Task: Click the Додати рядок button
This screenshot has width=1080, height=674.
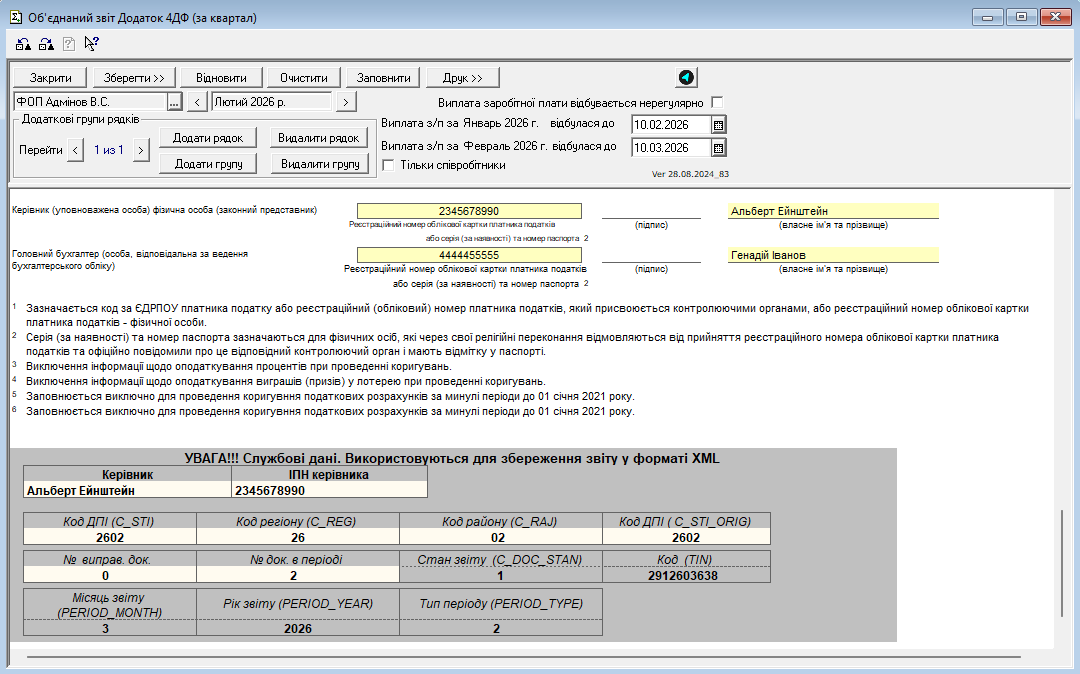Action: coord(208,138)
